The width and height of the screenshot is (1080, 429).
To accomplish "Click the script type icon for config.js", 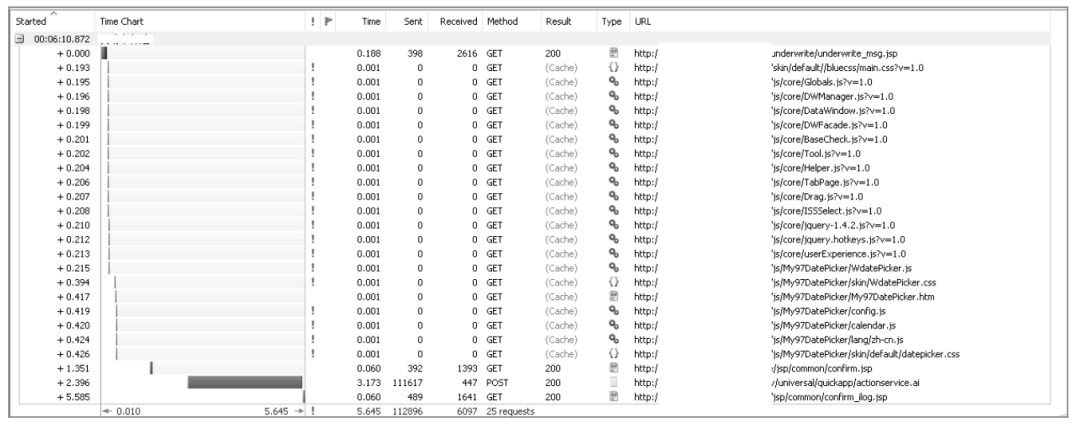I will 614,311.
